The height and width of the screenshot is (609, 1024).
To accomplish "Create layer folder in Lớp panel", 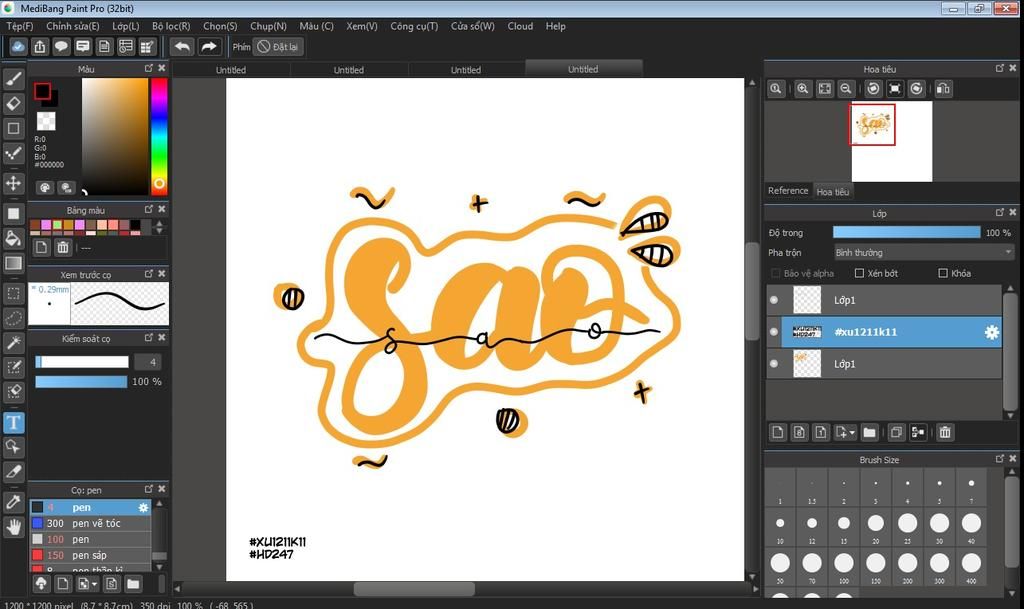I will click(869, 432).
